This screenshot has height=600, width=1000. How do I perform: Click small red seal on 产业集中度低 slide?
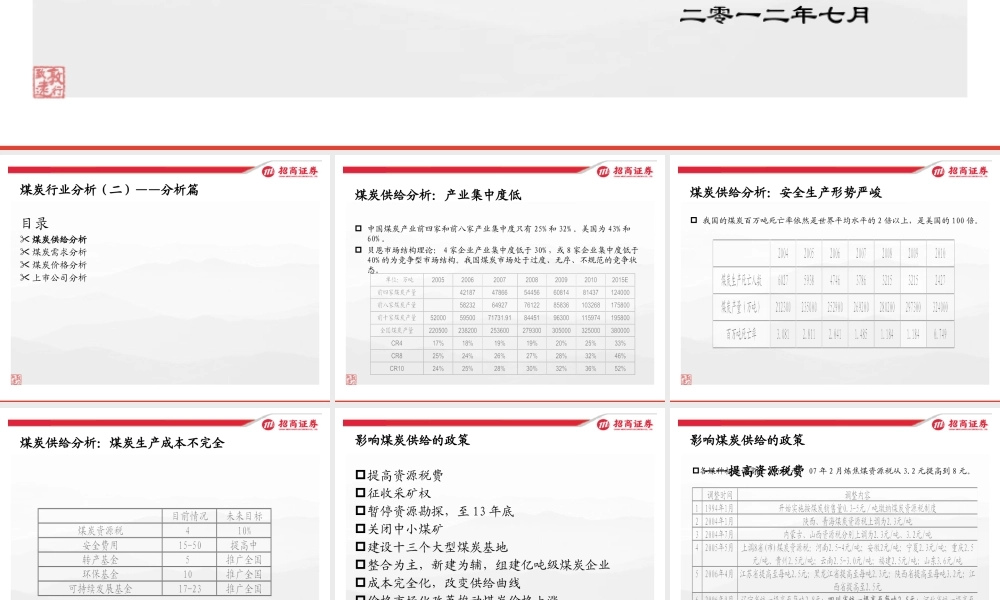(x=351, y=379)
